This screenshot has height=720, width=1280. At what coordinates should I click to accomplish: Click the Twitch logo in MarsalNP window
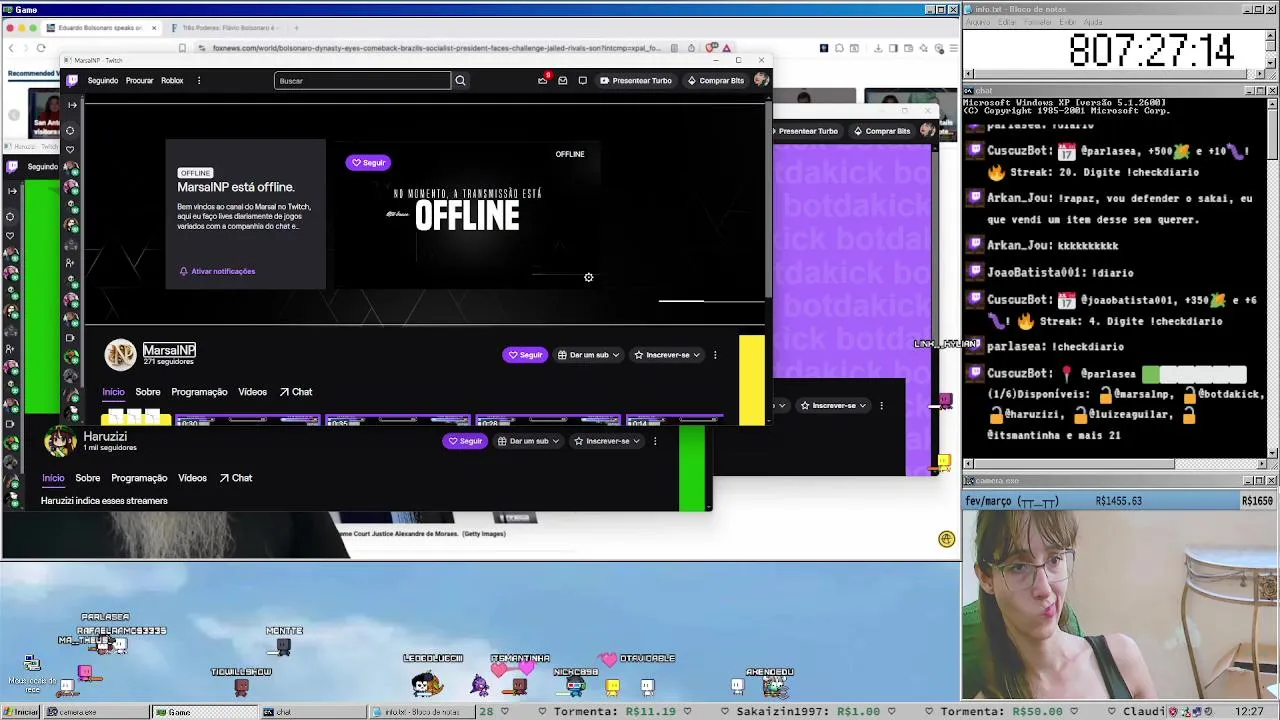72,80
